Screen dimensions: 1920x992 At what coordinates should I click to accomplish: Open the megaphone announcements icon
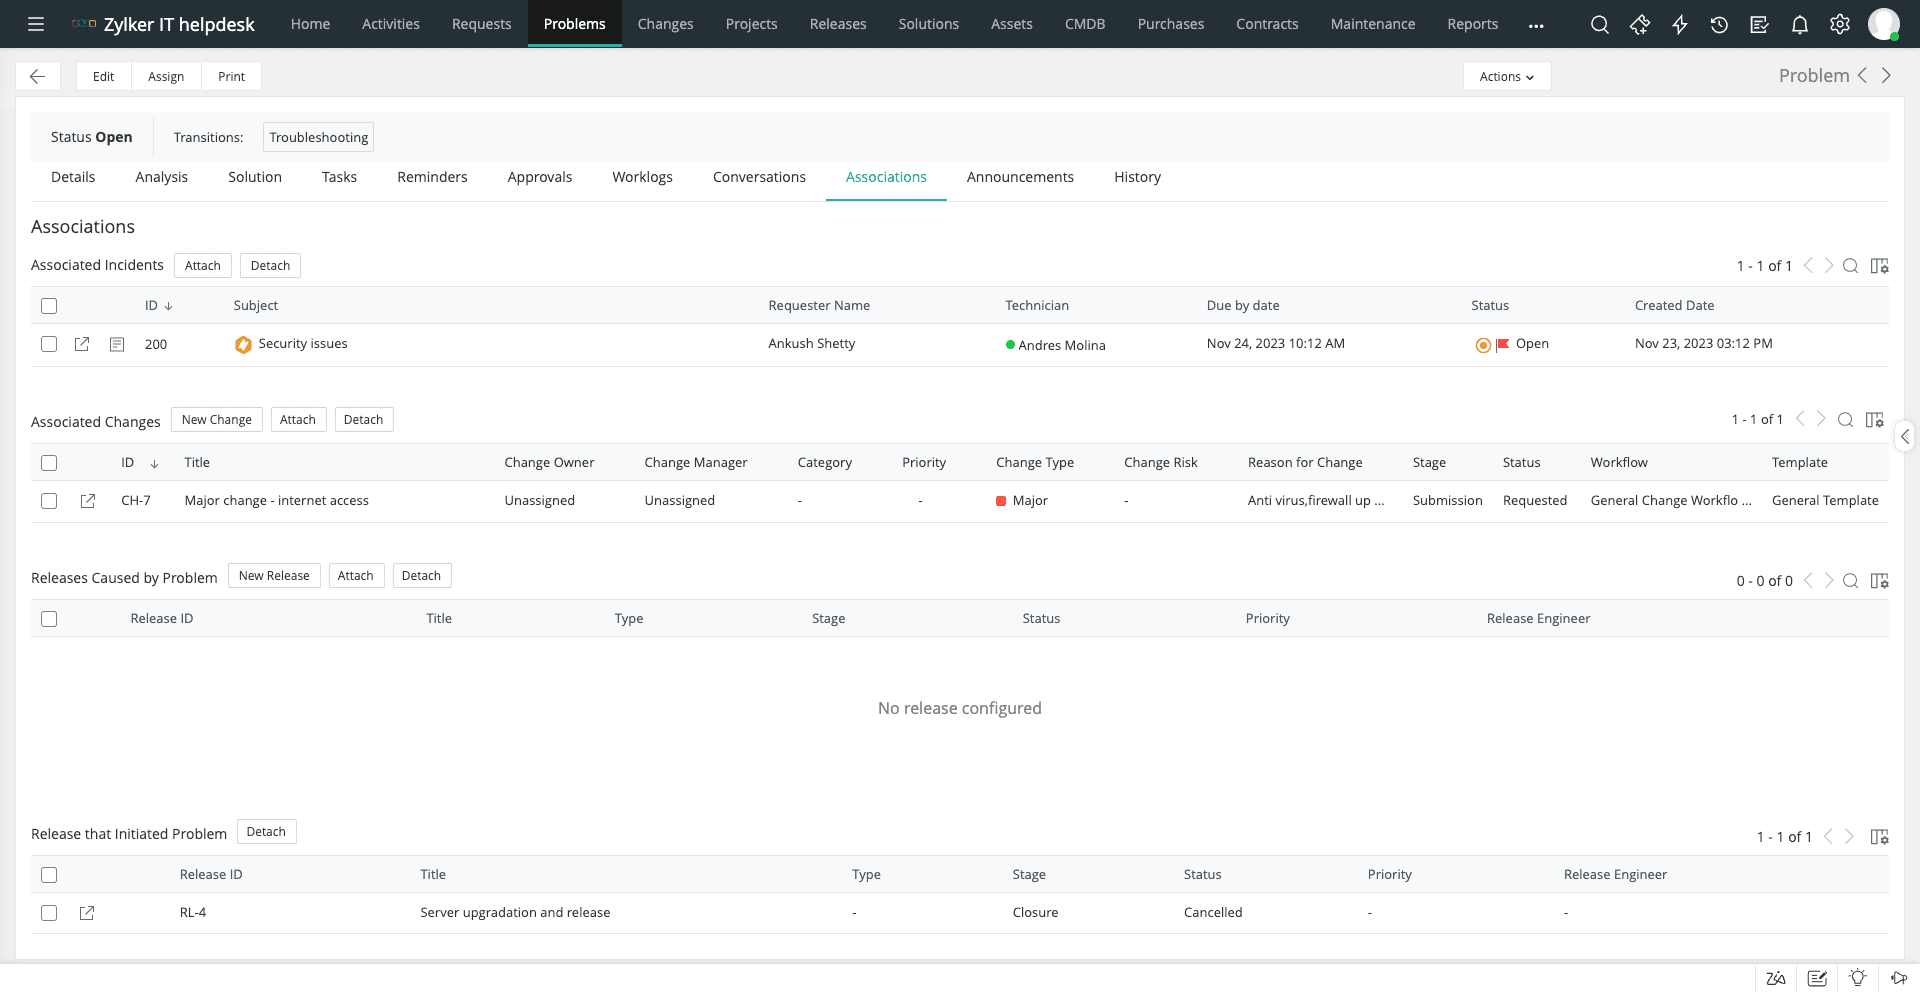tap(1899, 978)
